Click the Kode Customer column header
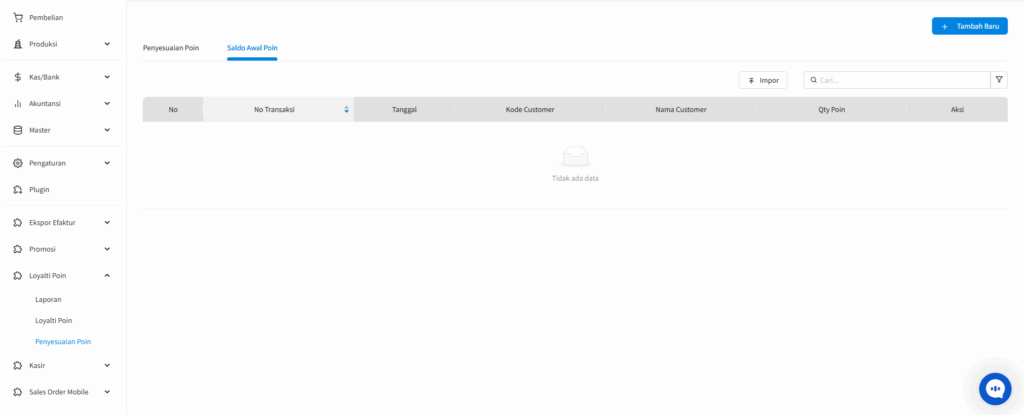The height and width of the screenshot is (415, 1024). 530,110
